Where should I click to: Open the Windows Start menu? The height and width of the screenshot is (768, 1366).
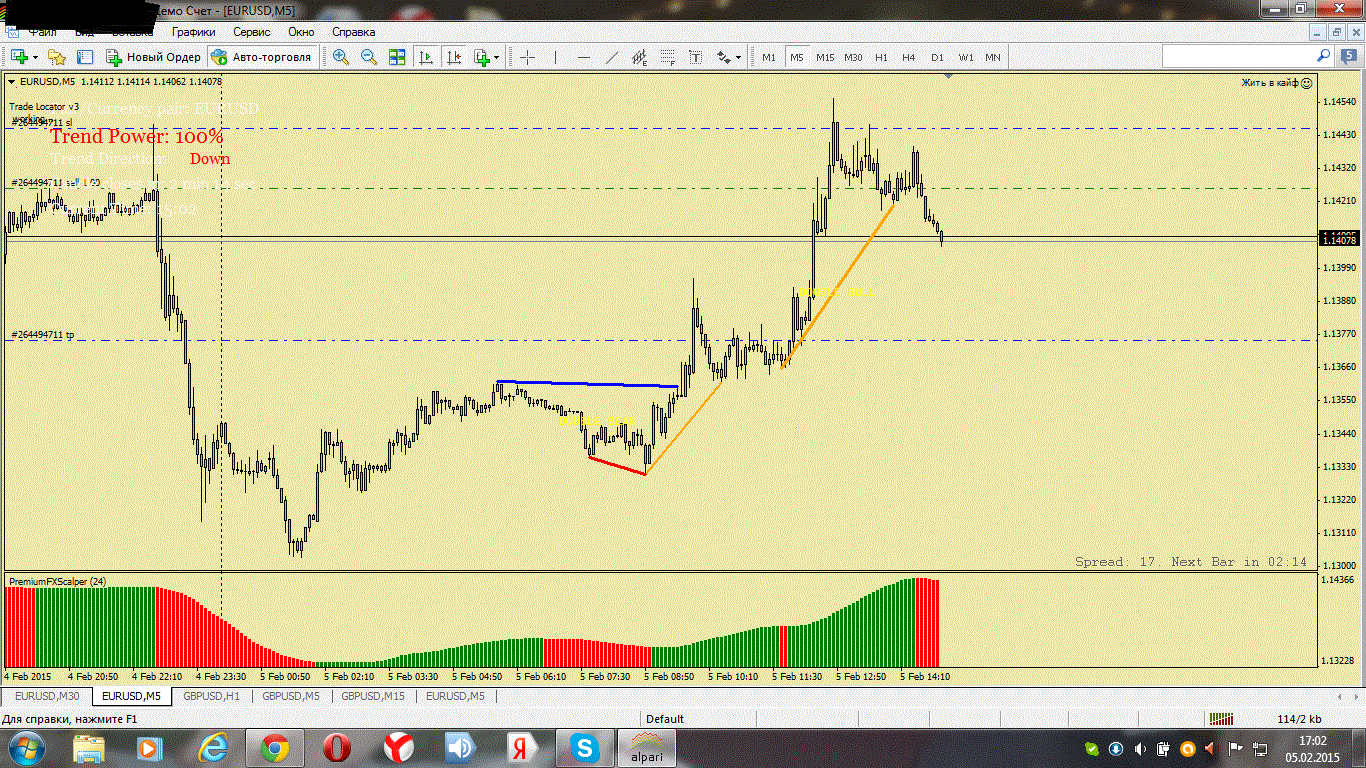pos(25,747)
